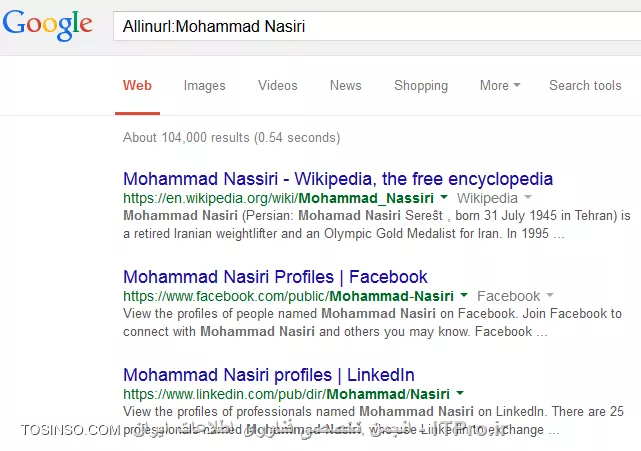
Task: Expand the More dropdown menu
Action: coord(500,85)
